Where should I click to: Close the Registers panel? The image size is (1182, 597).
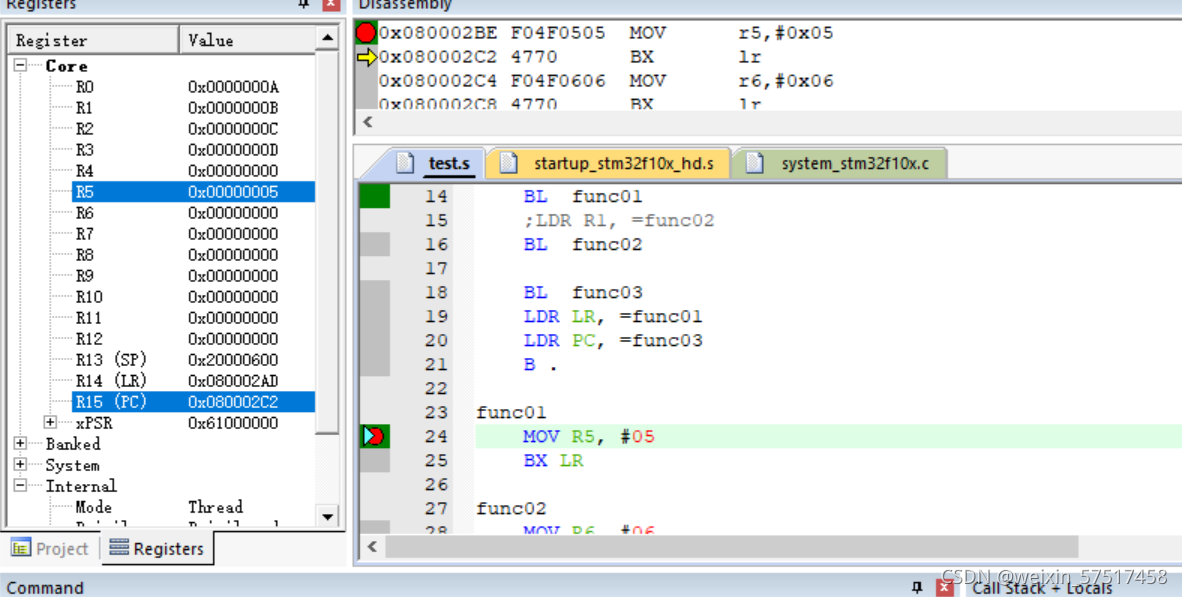(331, 4)
